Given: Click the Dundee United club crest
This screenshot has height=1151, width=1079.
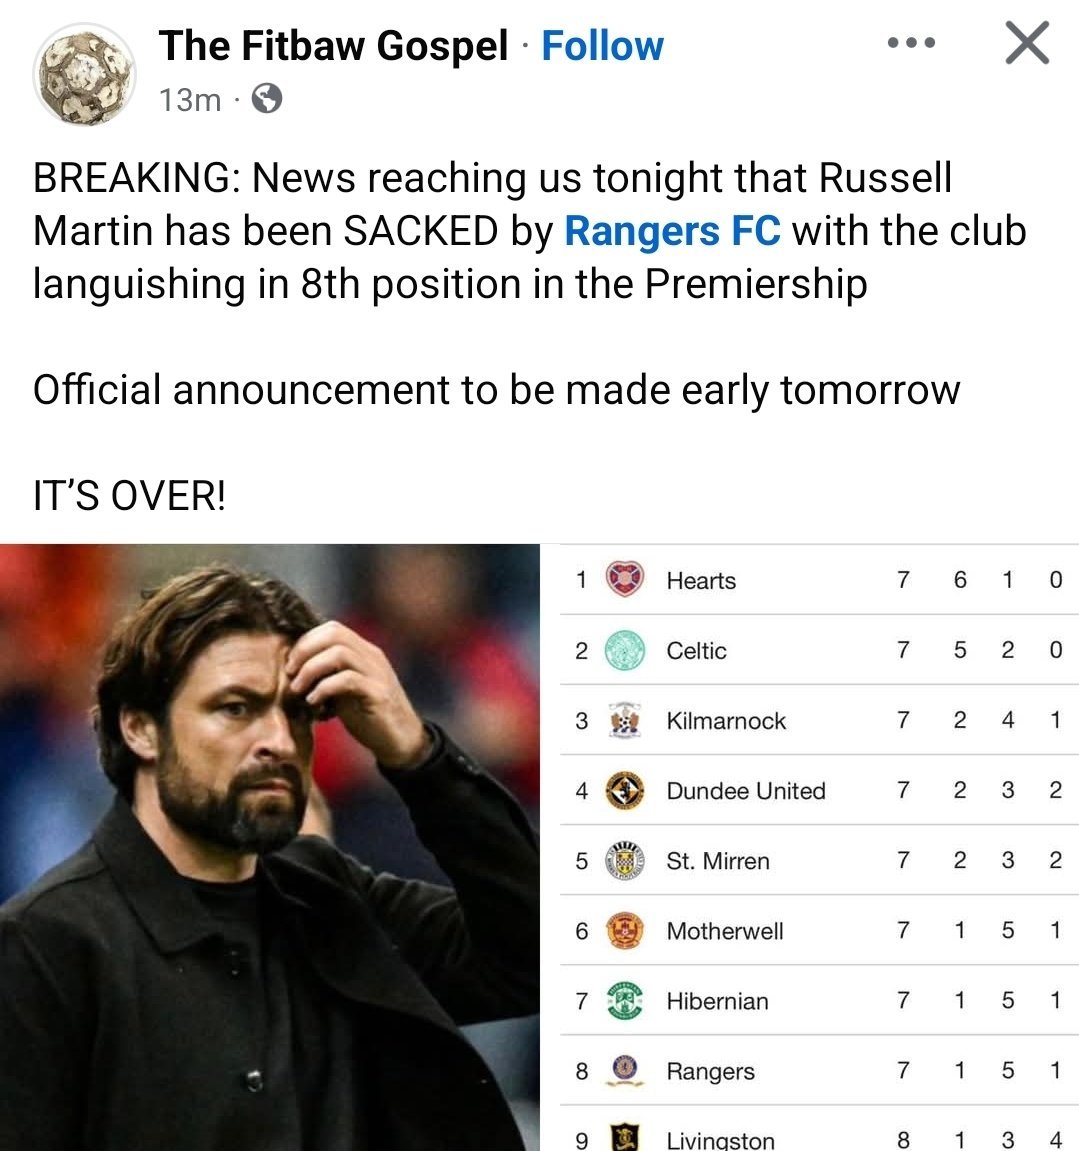Looking at the screenshot, I should click(626, 790).
